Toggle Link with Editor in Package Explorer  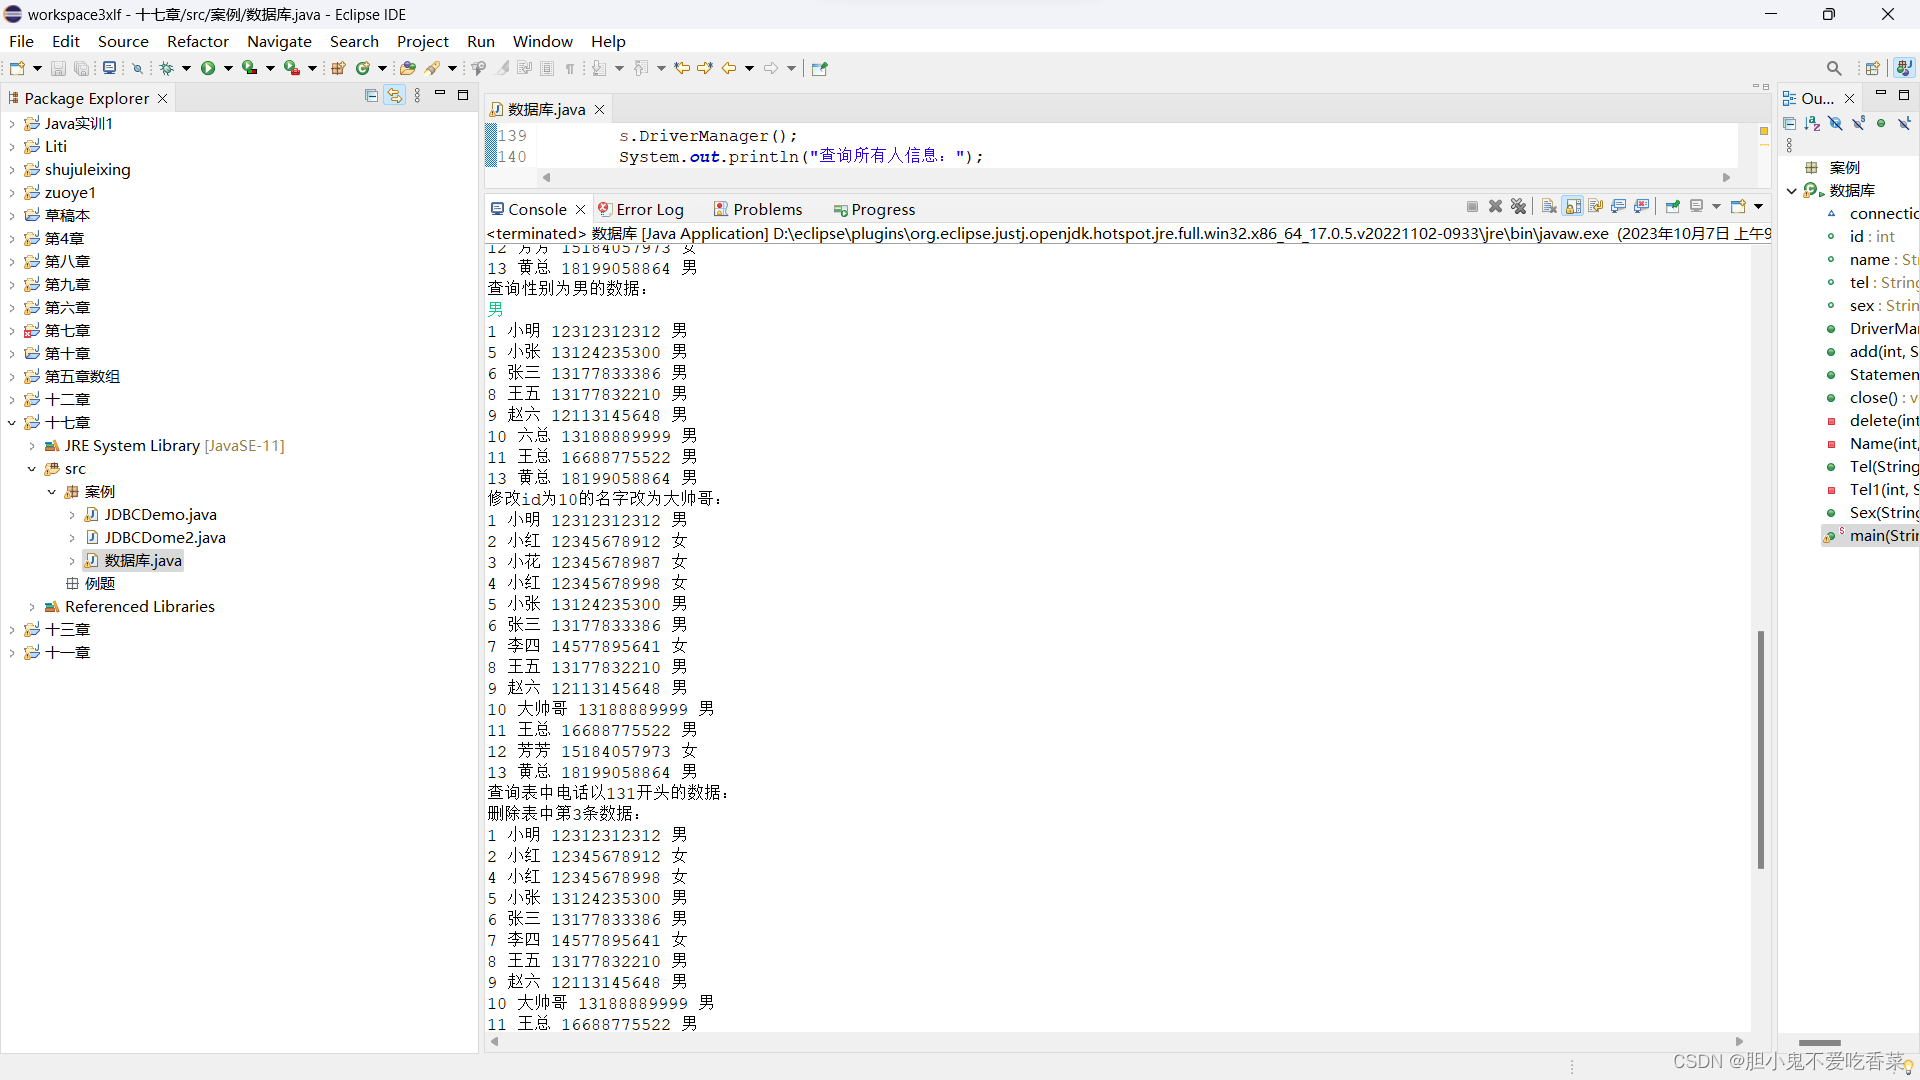pos(395,96)
